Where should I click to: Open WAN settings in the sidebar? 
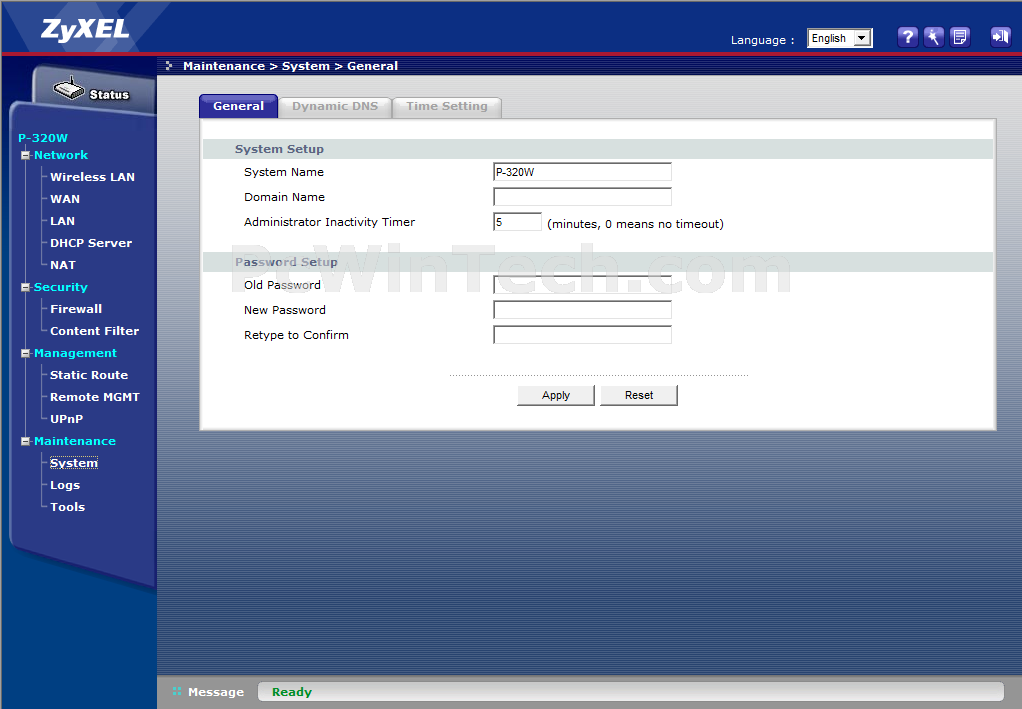[65, 199]
